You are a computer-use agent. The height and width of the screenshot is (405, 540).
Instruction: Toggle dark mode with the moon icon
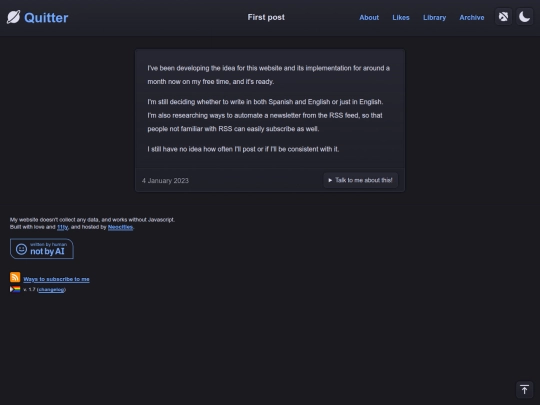(525, 17)
